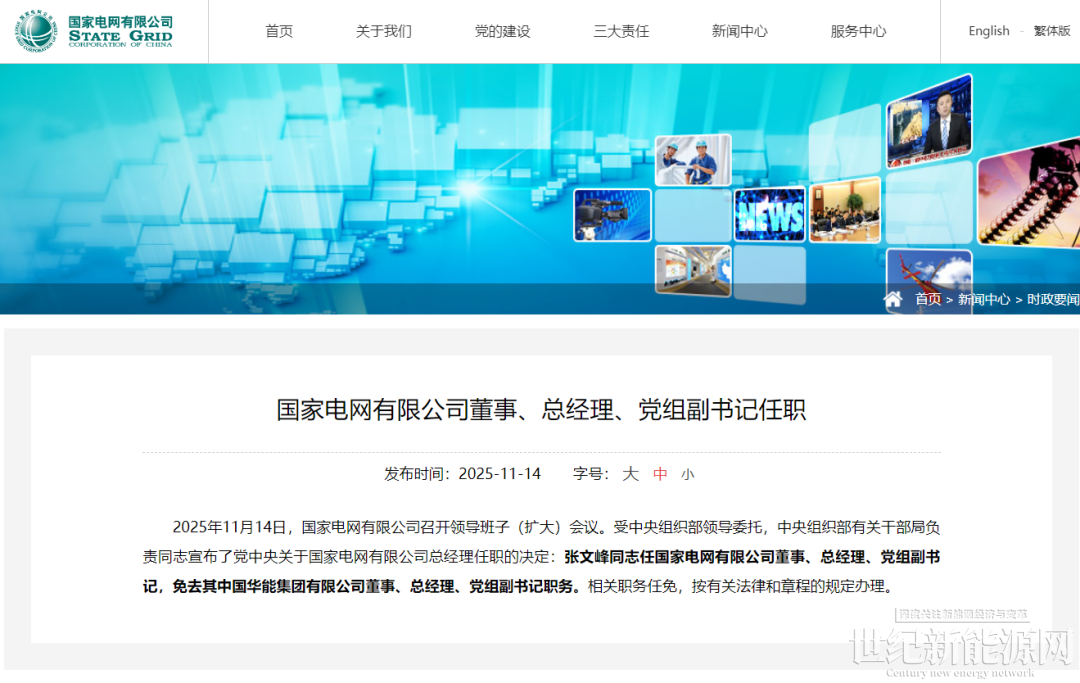Open the 关于我们 menu
This screenshot has height=683, width=1080.
pyautogui.click(x=383, y=31)
